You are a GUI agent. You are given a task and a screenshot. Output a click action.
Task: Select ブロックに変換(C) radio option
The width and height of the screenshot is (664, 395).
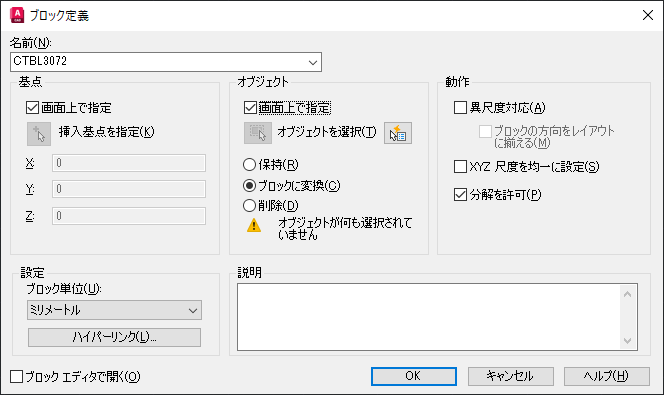point(249,185)
